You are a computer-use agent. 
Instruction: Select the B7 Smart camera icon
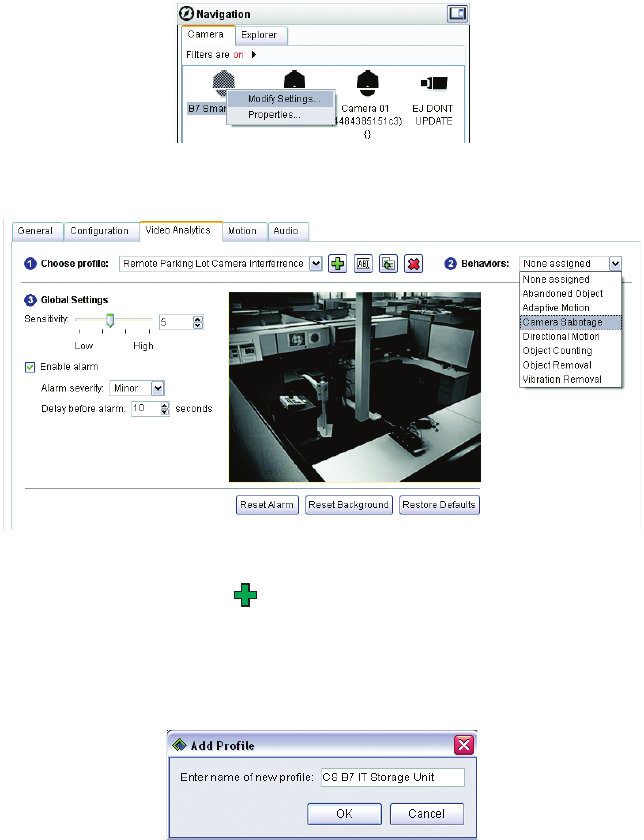tap(223, 83)
